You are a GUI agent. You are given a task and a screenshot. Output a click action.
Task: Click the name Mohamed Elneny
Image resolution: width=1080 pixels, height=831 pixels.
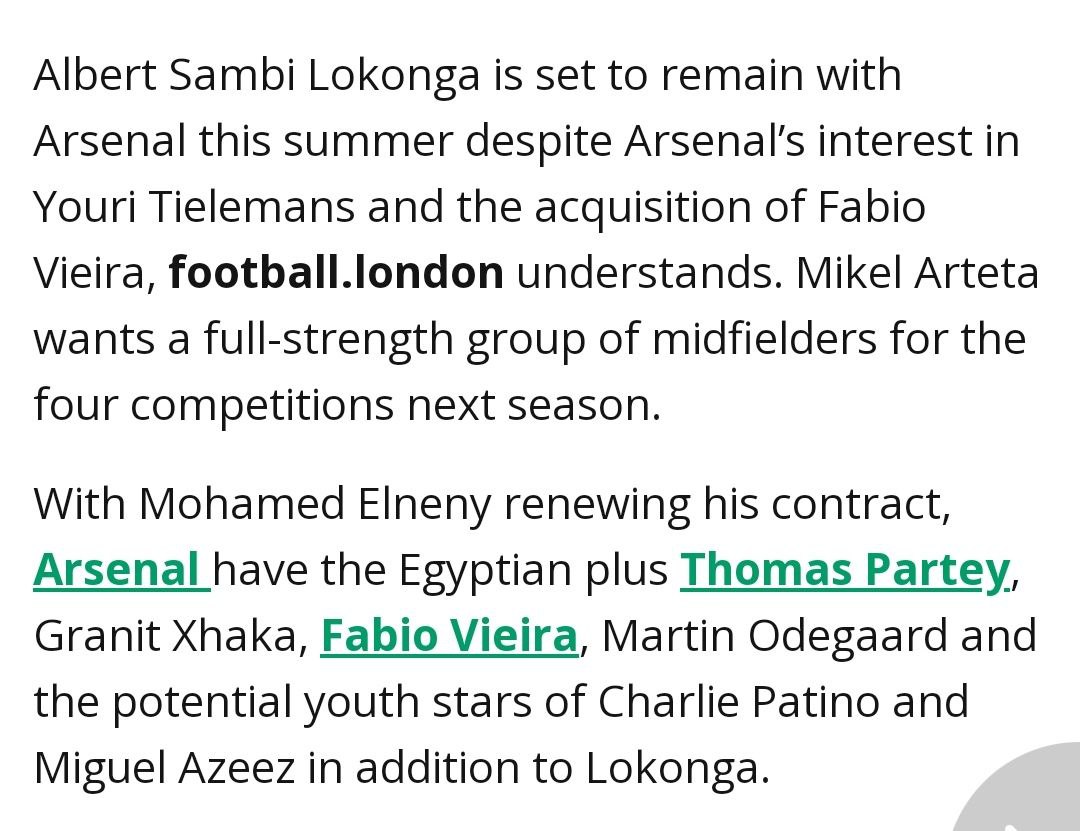click(x=314, y=504)
